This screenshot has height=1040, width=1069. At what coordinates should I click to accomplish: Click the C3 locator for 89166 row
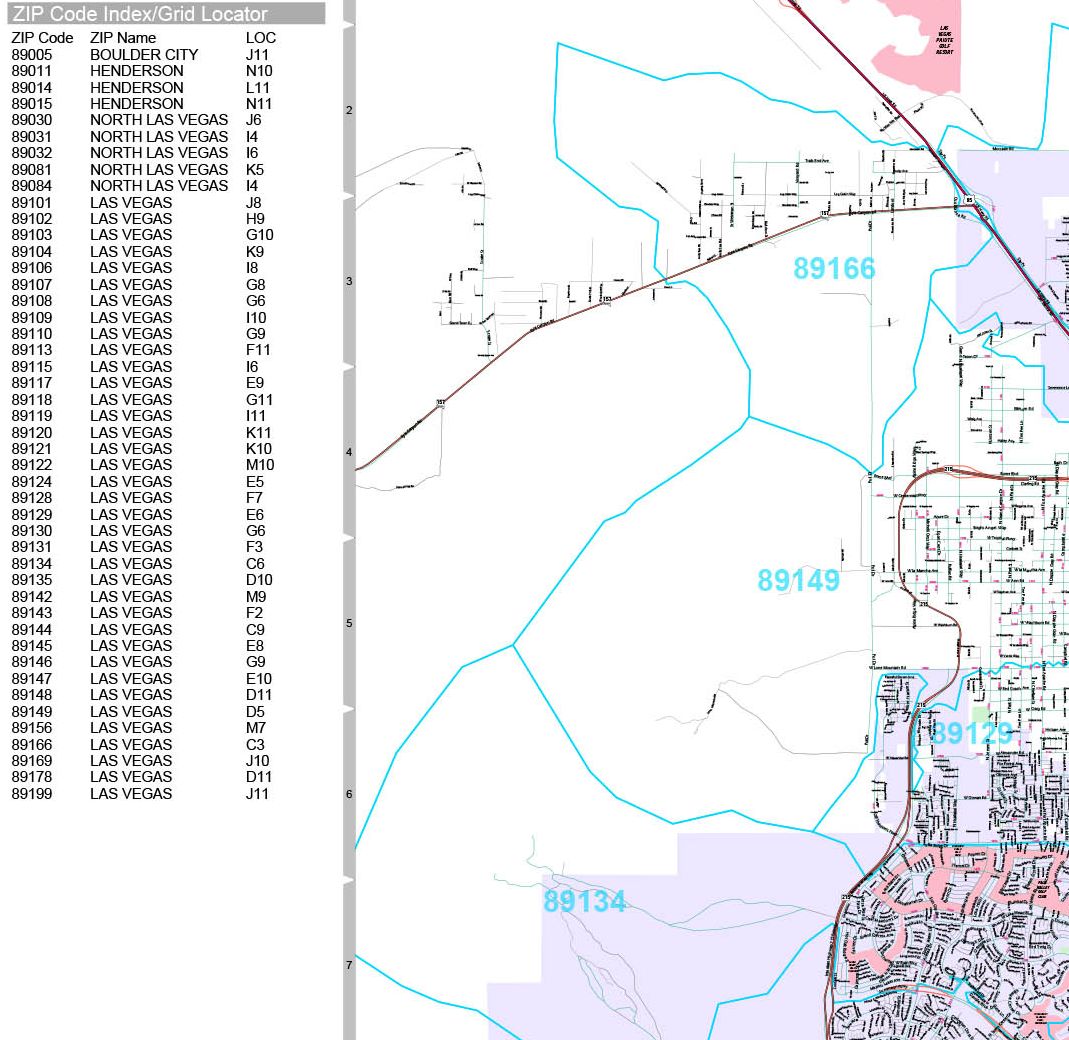click(x=256, y=745)
